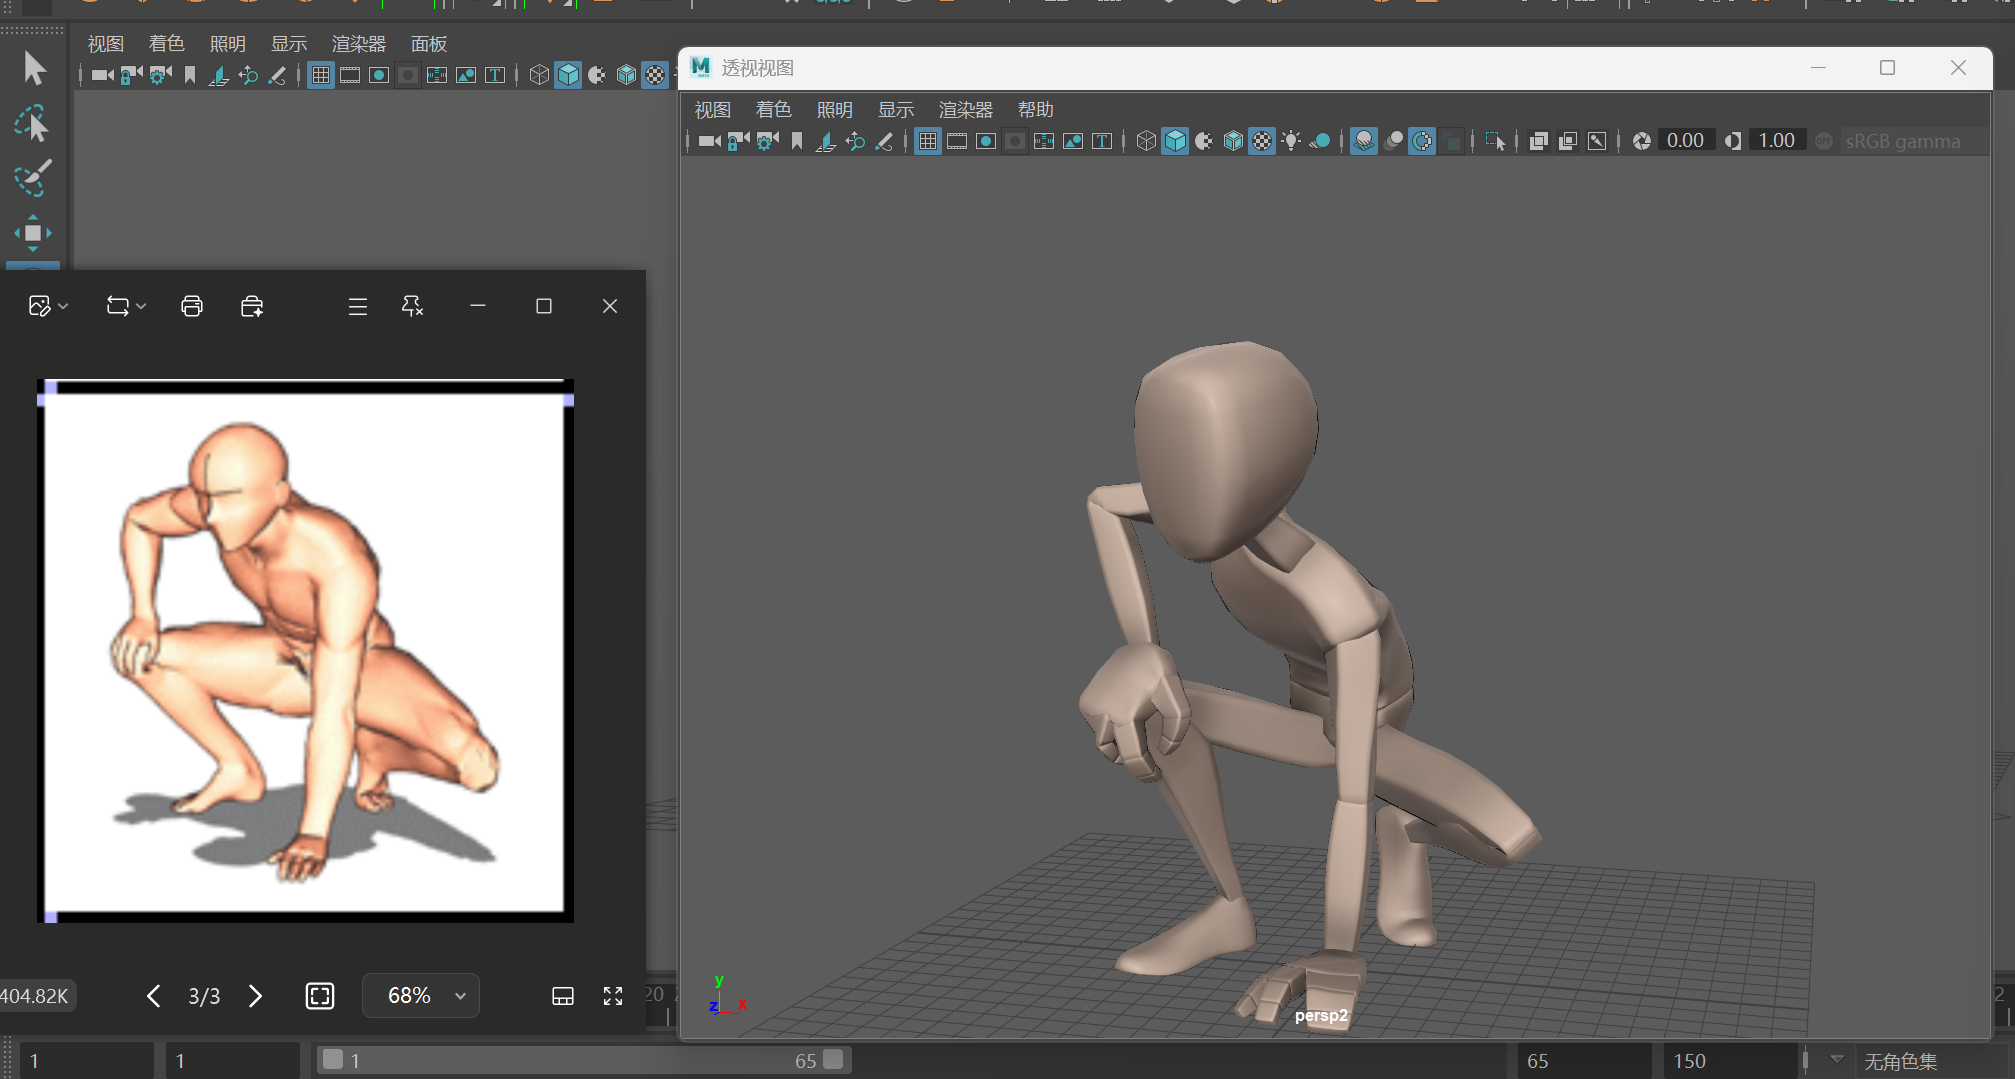The height and width of the screenshot is (1079, 2015).
Task: Go to the previous image
Action: (x=153, y=996)
